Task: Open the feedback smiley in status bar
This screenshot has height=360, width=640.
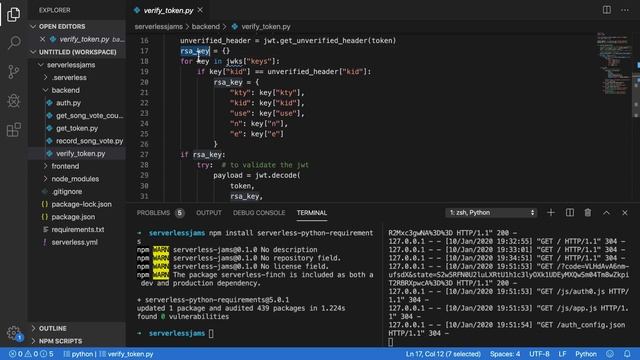Action: click(x=610, y=354)
